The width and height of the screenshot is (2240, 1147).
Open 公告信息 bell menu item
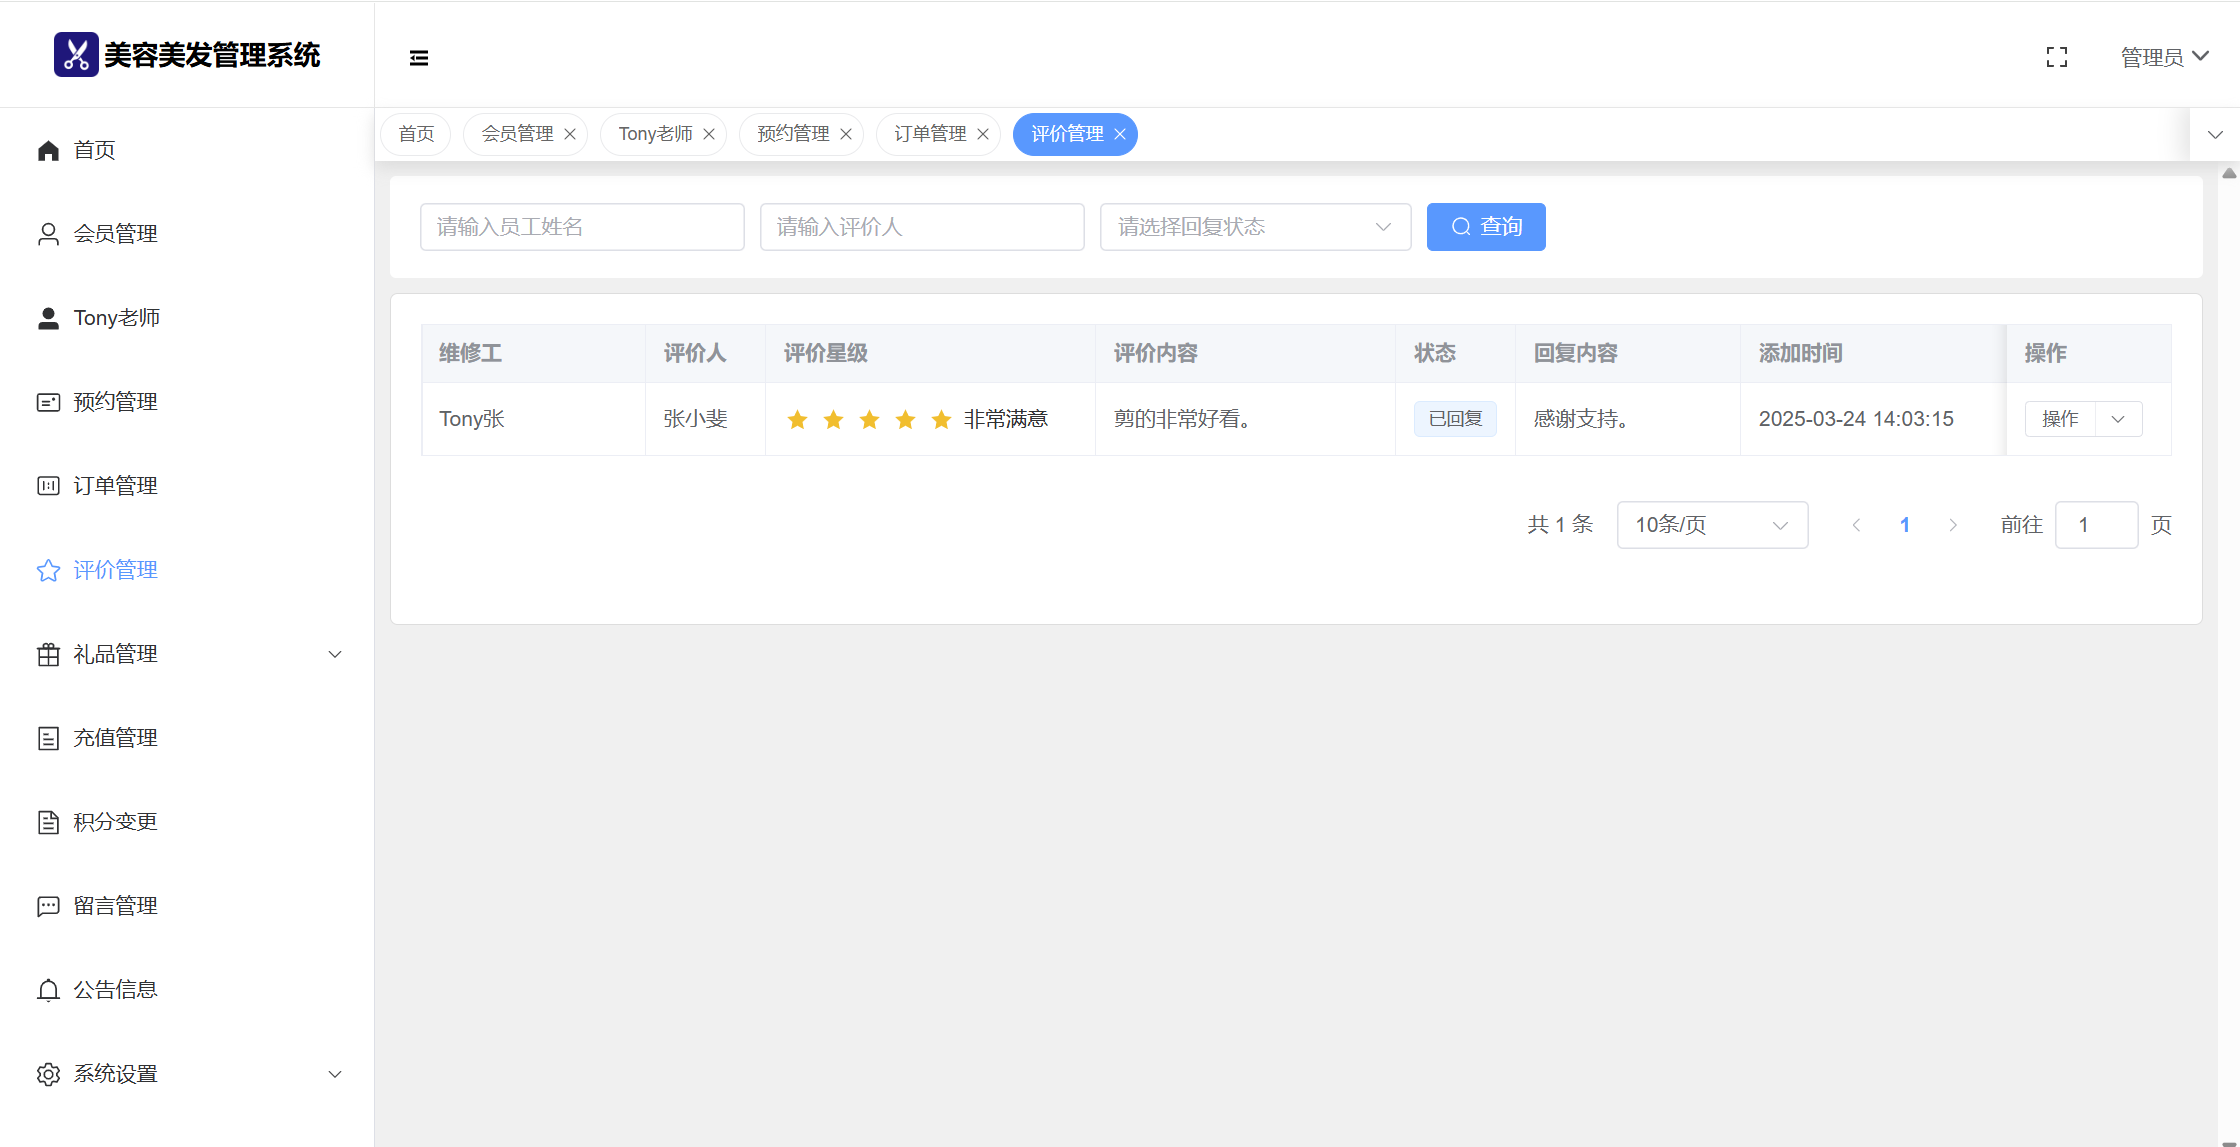click(x=115, y=990)
